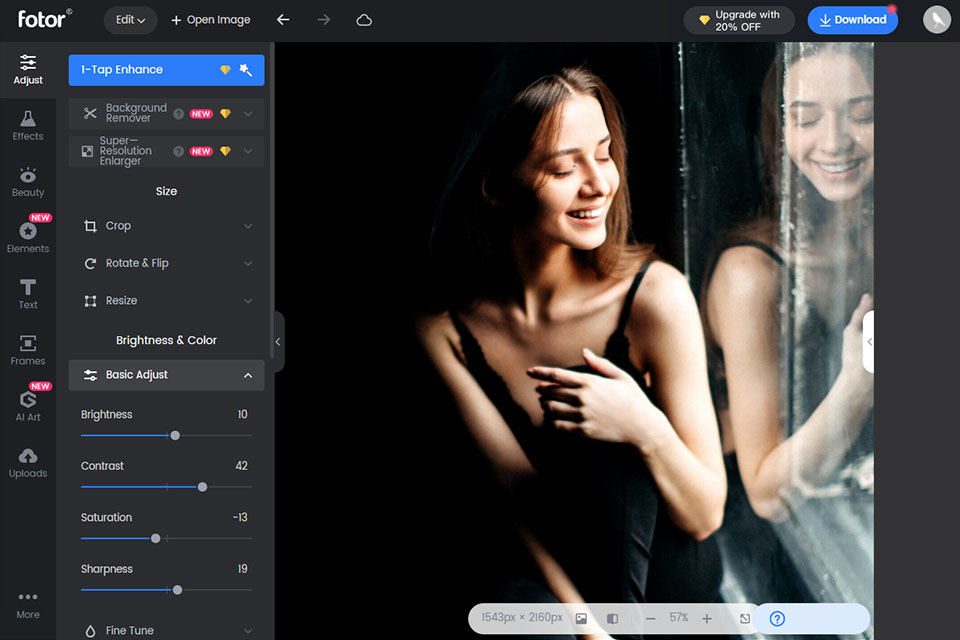Click the Basic Adjust sliders icon

pyautogui.click(x=91, y=375)
